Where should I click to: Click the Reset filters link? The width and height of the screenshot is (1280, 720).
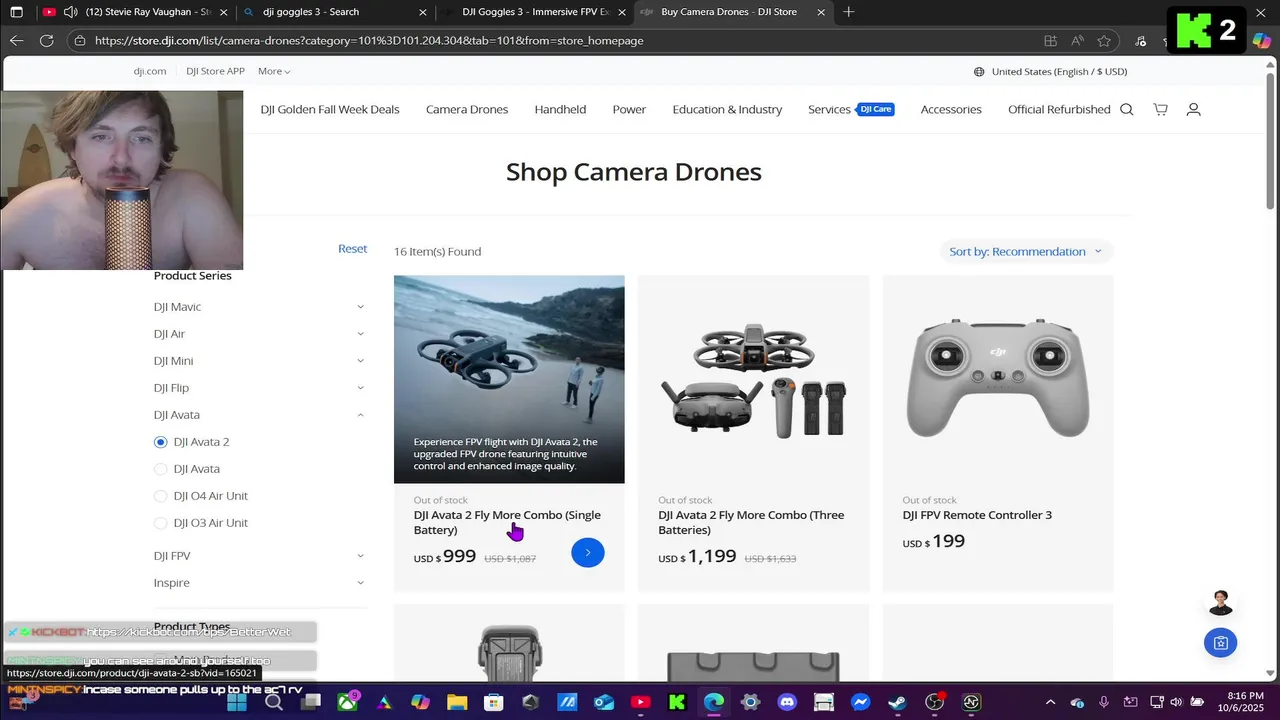[x=352, y=248]
